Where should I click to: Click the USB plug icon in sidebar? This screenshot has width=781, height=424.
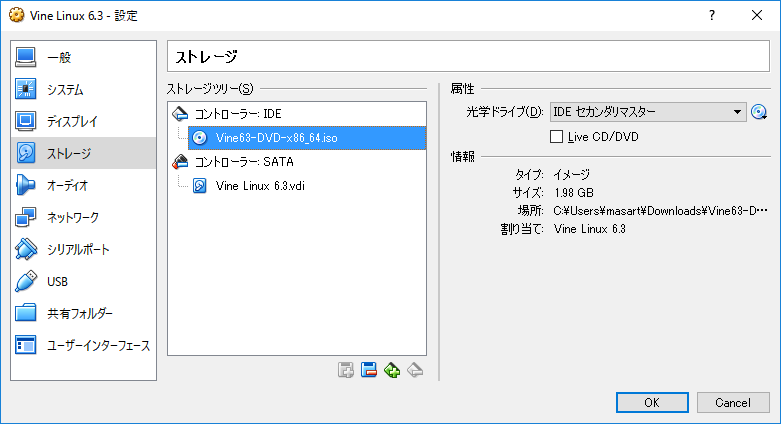[25, 281]
